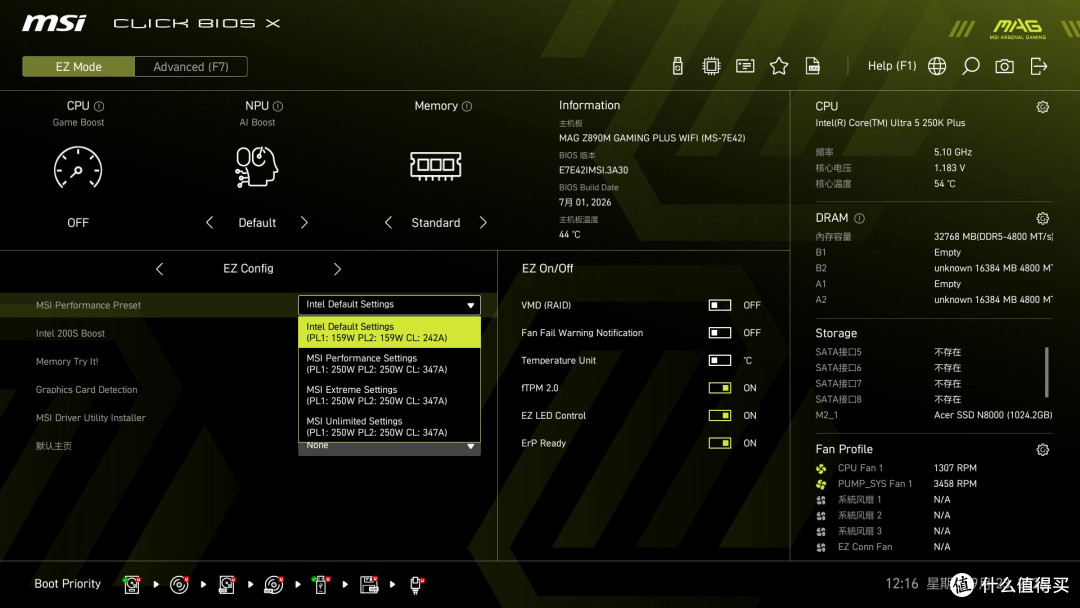1080x608 pixels.
Task: Choose MSI Extreme Settings option
Action: pos(389,395)
